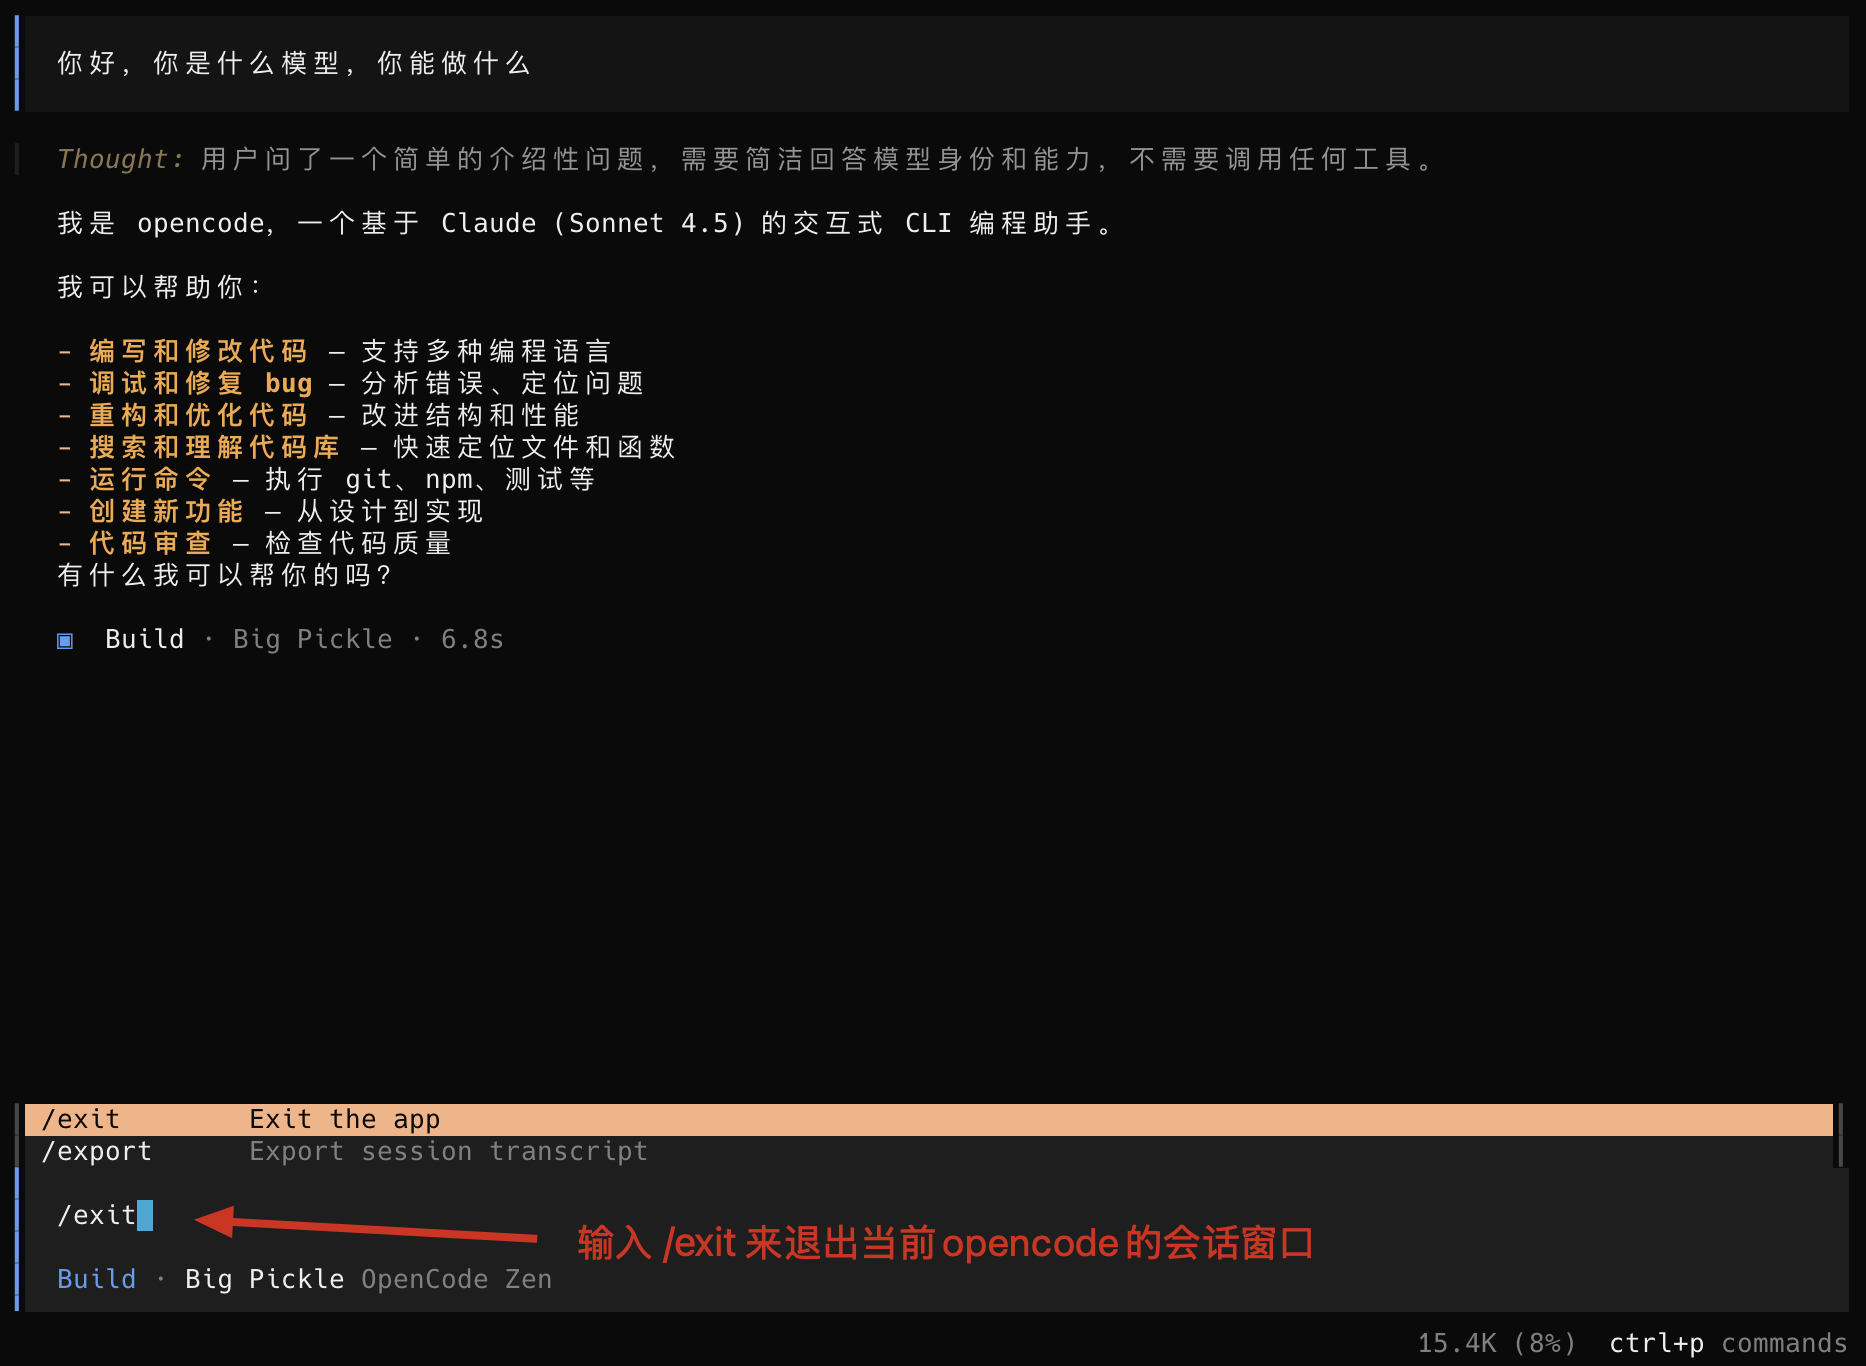Viewport: 1866px width, 1366px height.
Task: Click the OpenCode Zen provider label
Action: pyautogui.click(x=457, y=1279)
